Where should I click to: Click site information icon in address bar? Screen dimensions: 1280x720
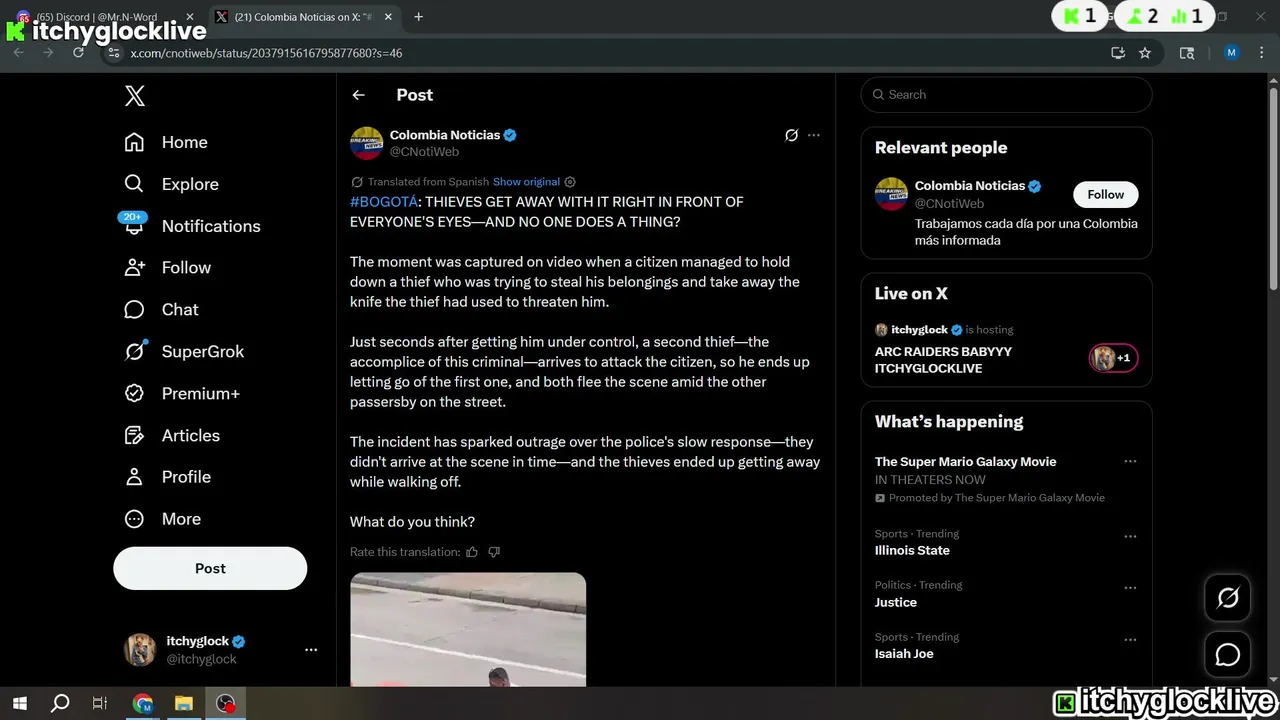click(114, 53)
